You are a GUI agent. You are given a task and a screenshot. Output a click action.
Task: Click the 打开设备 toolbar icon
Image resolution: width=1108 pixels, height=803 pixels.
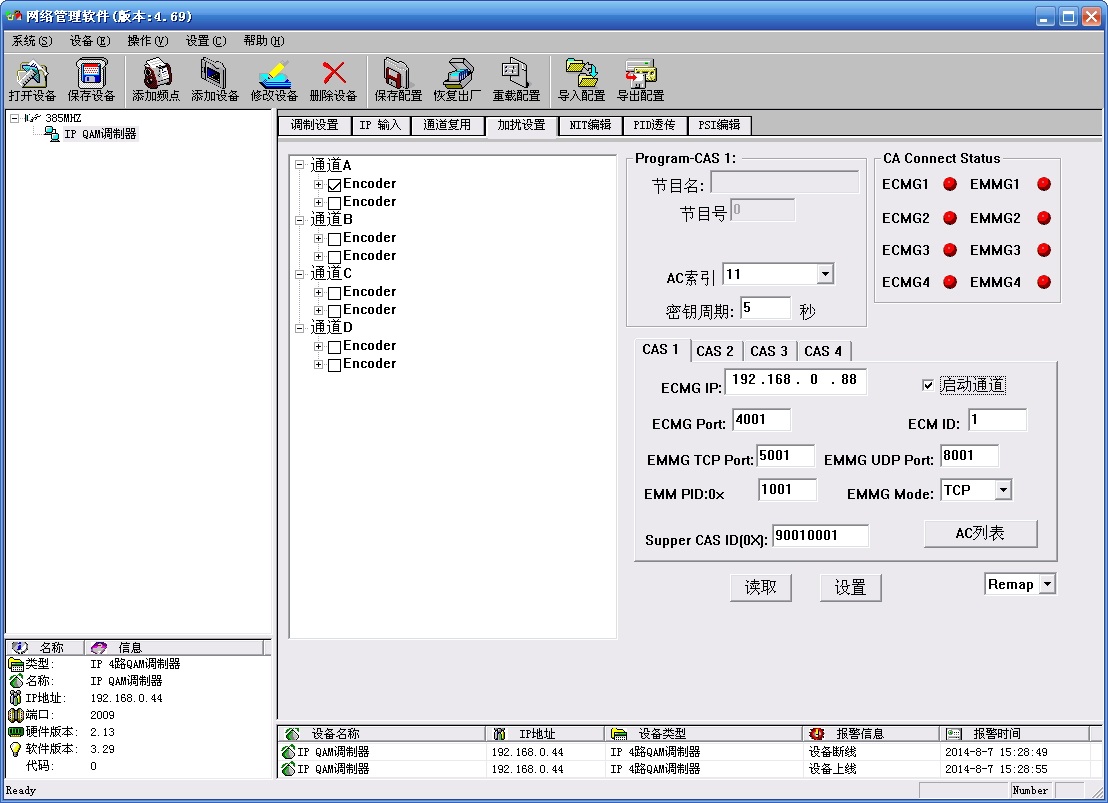32,80
